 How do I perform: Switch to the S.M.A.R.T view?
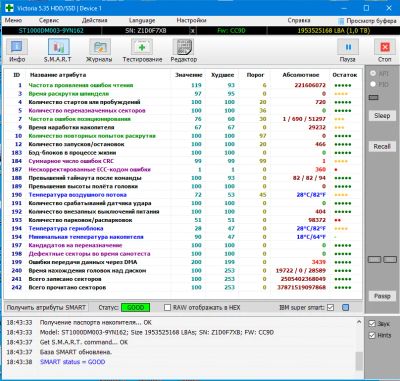[x=58, y=51]
